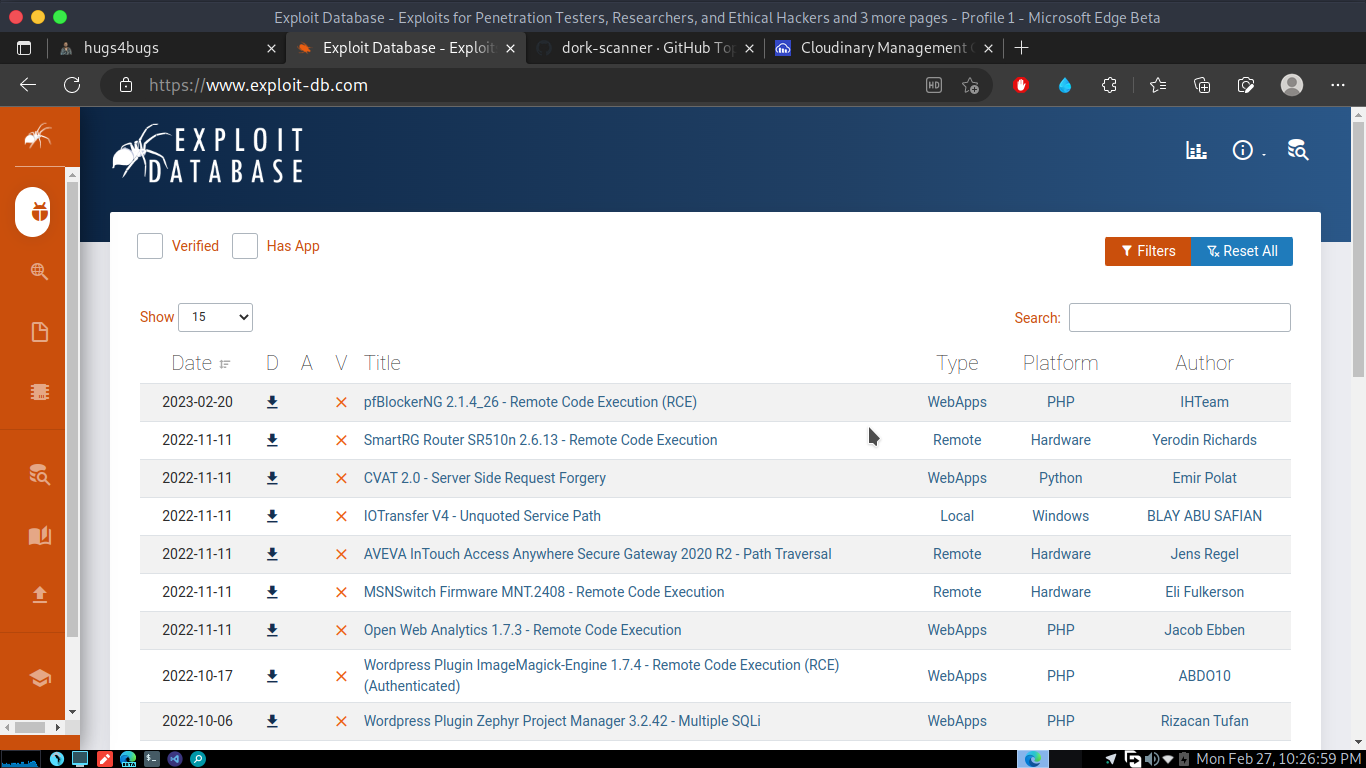Open the MSNSwitch Firmware MNT.2408 link

pyautogui.click(x=544, y=592)
